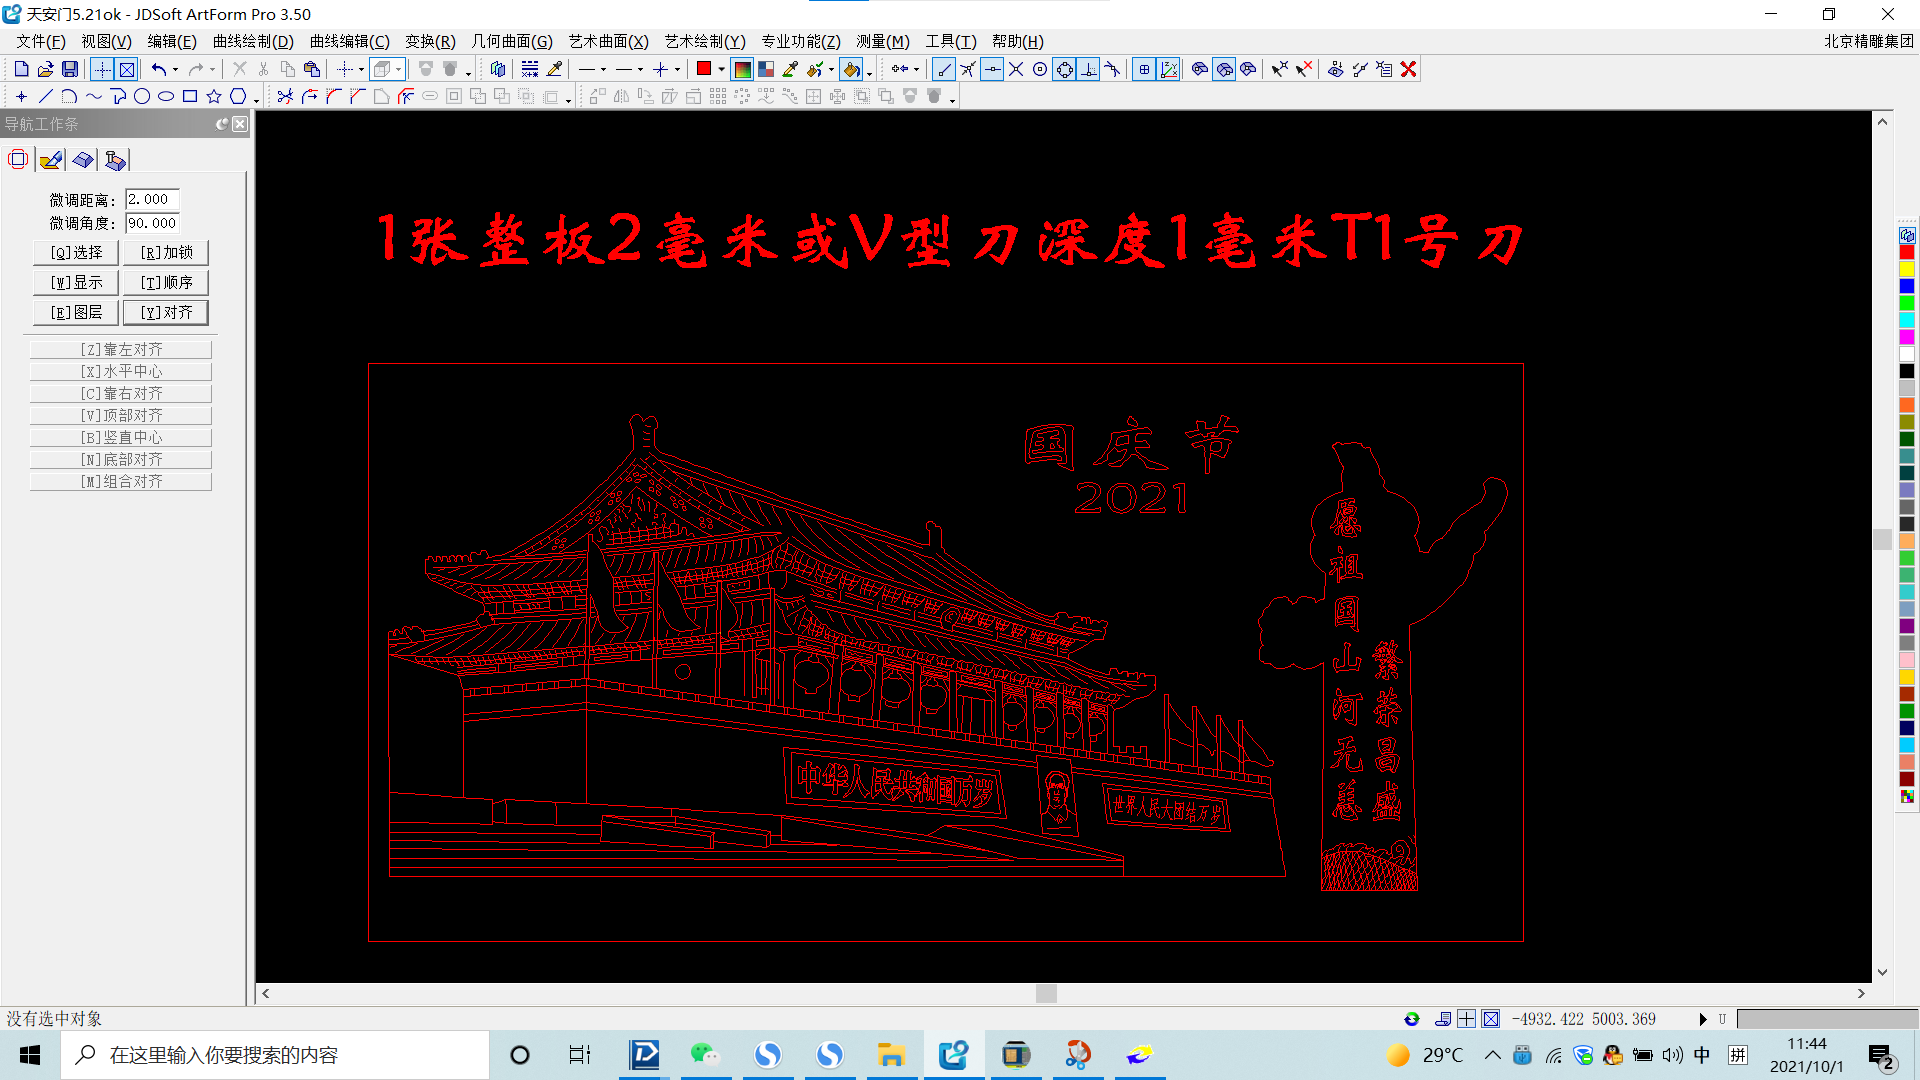1920x1080 pixels.
Task: Select the straight line drawing tool
Action: click(45, 96)
